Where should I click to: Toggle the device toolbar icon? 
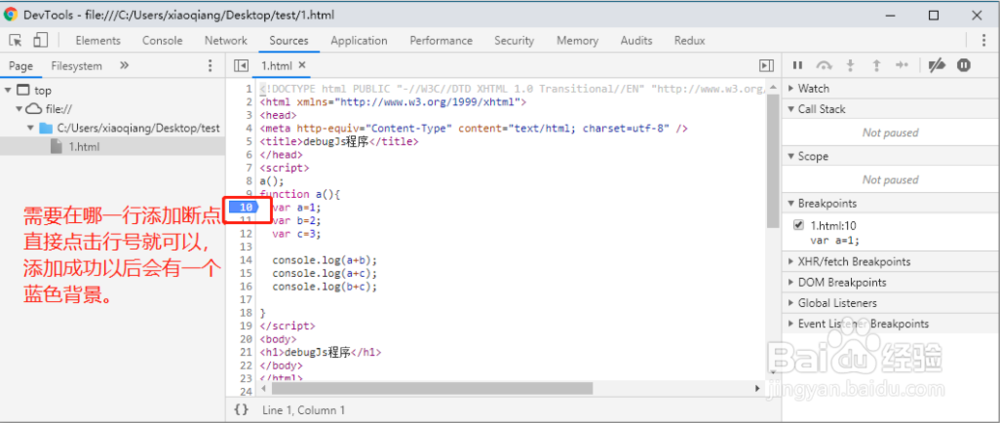pyautogui.click(x=40, y=40)
